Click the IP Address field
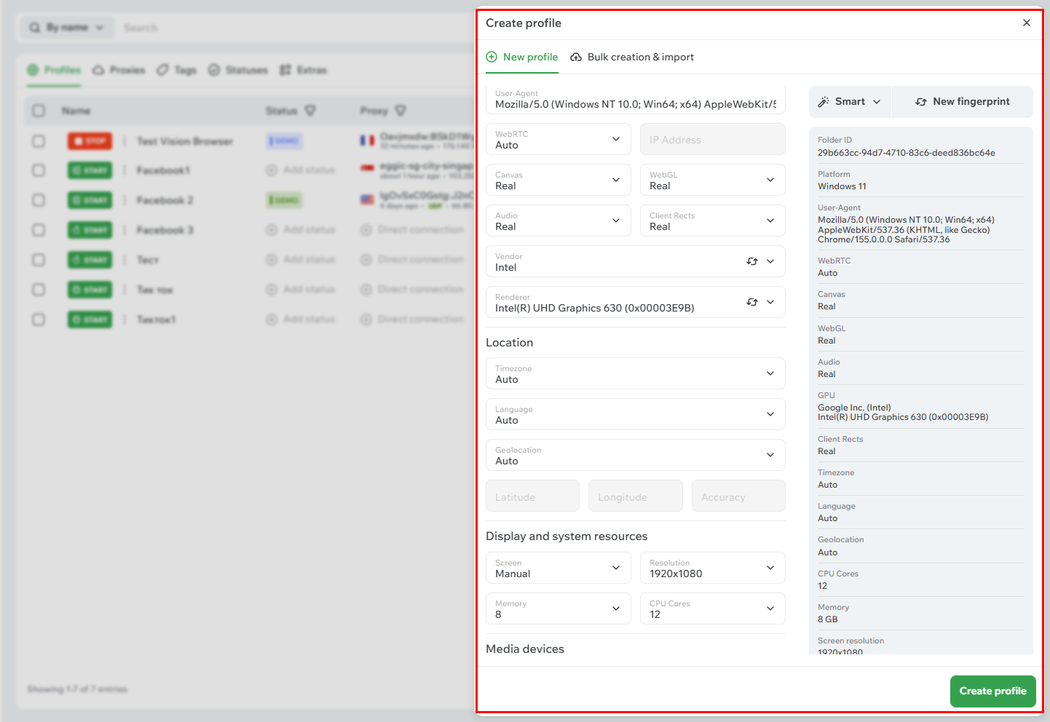The image size is (1050, 722). click(712, 139)
